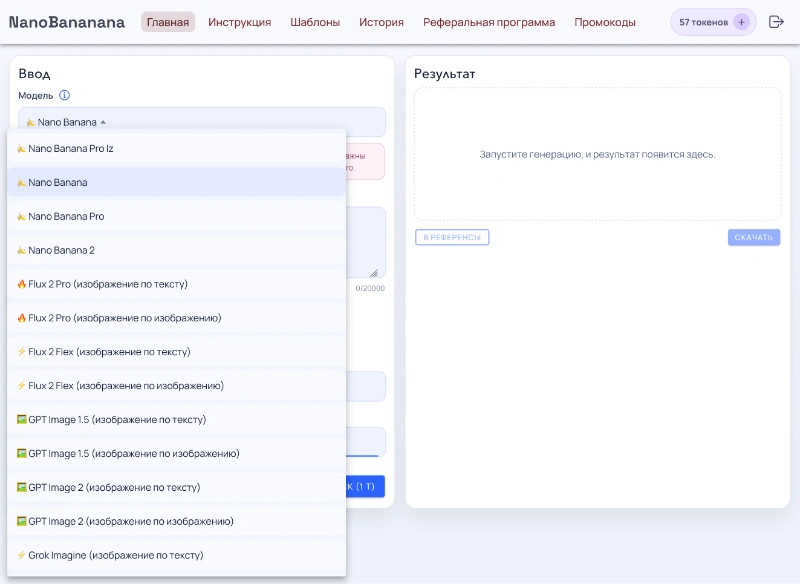Open the Инструкция tab
This screenshot has width=800, height=584.
pyautogui.click(x=240, y=22)
